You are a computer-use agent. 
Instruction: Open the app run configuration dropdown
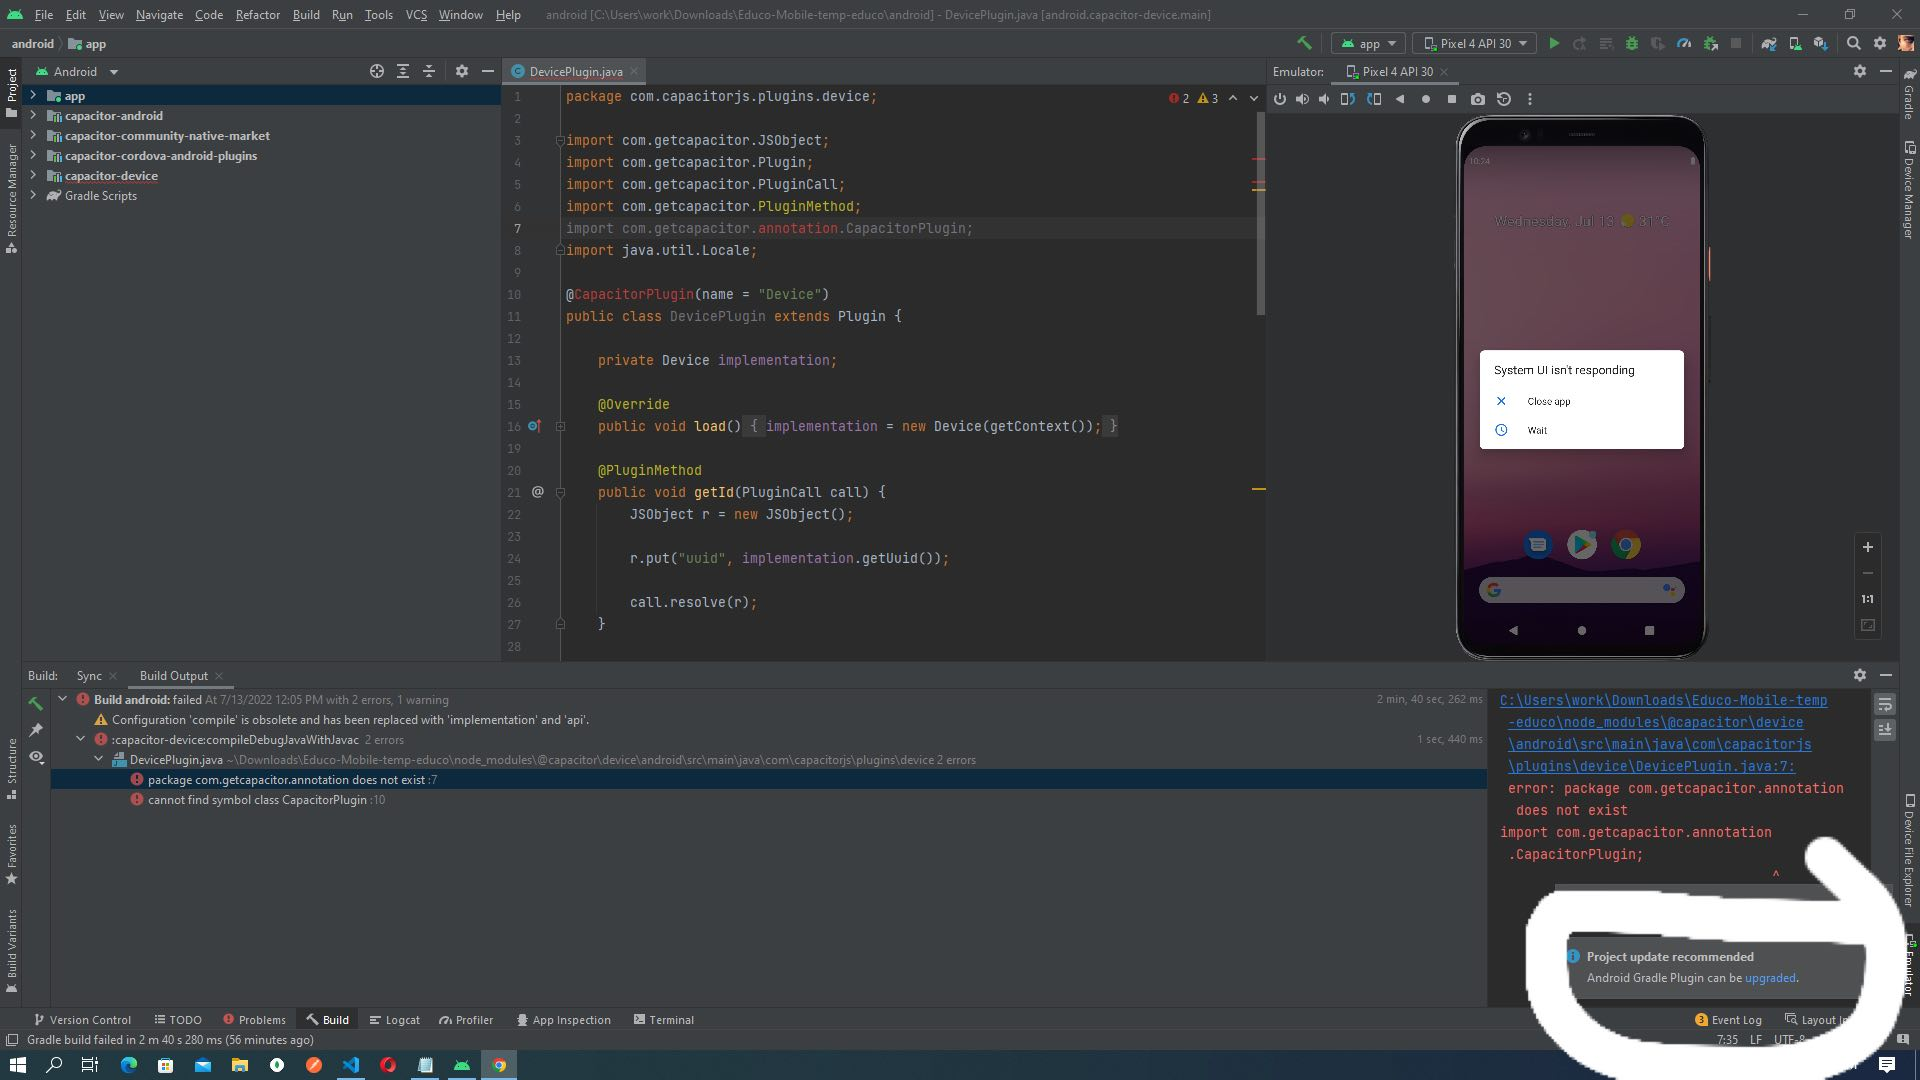pyautogui.click(x=1368, y=43)
